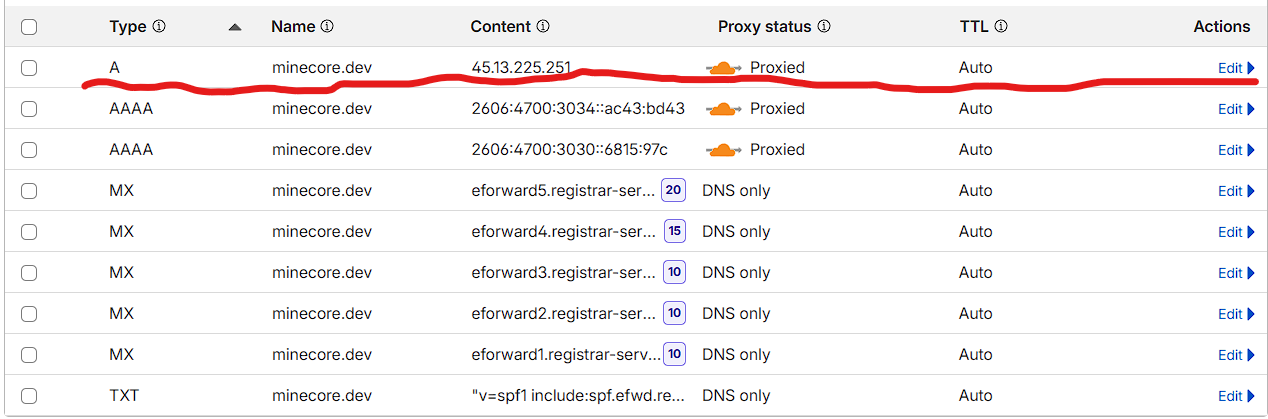The width and height of the screenshot is (1268, 419).
Task: Expand Edit for the A record row
Action: click(1236, 68)
